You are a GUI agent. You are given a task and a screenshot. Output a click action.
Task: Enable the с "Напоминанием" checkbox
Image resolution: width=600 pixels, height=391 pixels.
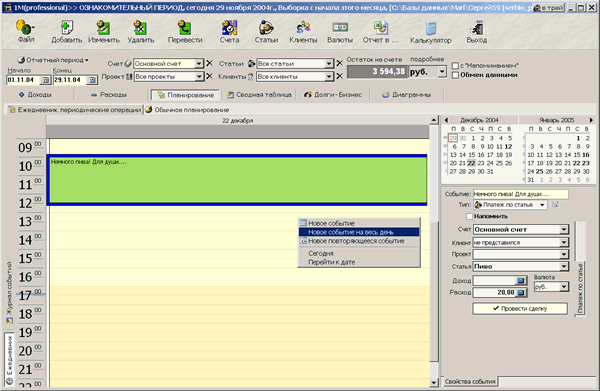[x=455, y=66]
